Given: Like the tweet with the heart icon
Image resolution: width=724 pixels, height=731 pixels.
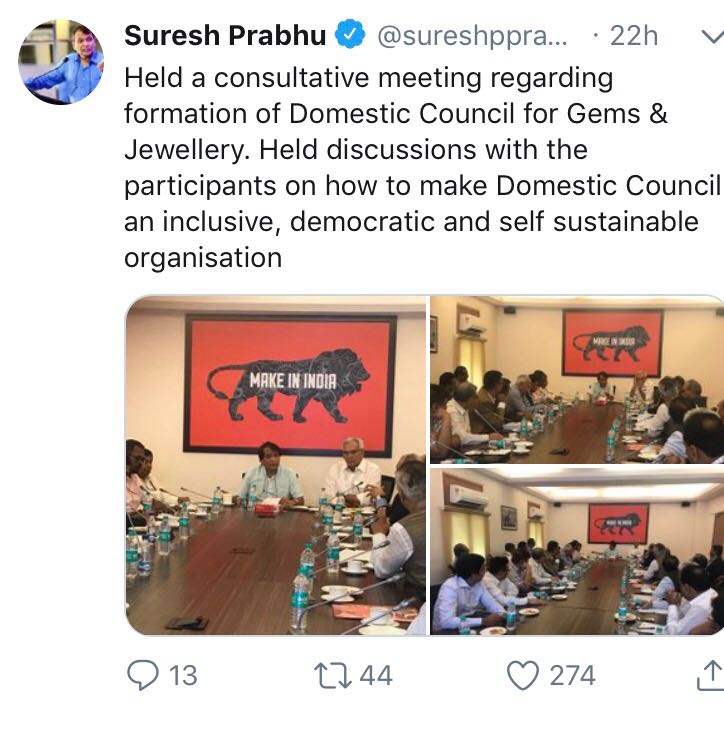Looking at the screenshot, I should 522,677.
